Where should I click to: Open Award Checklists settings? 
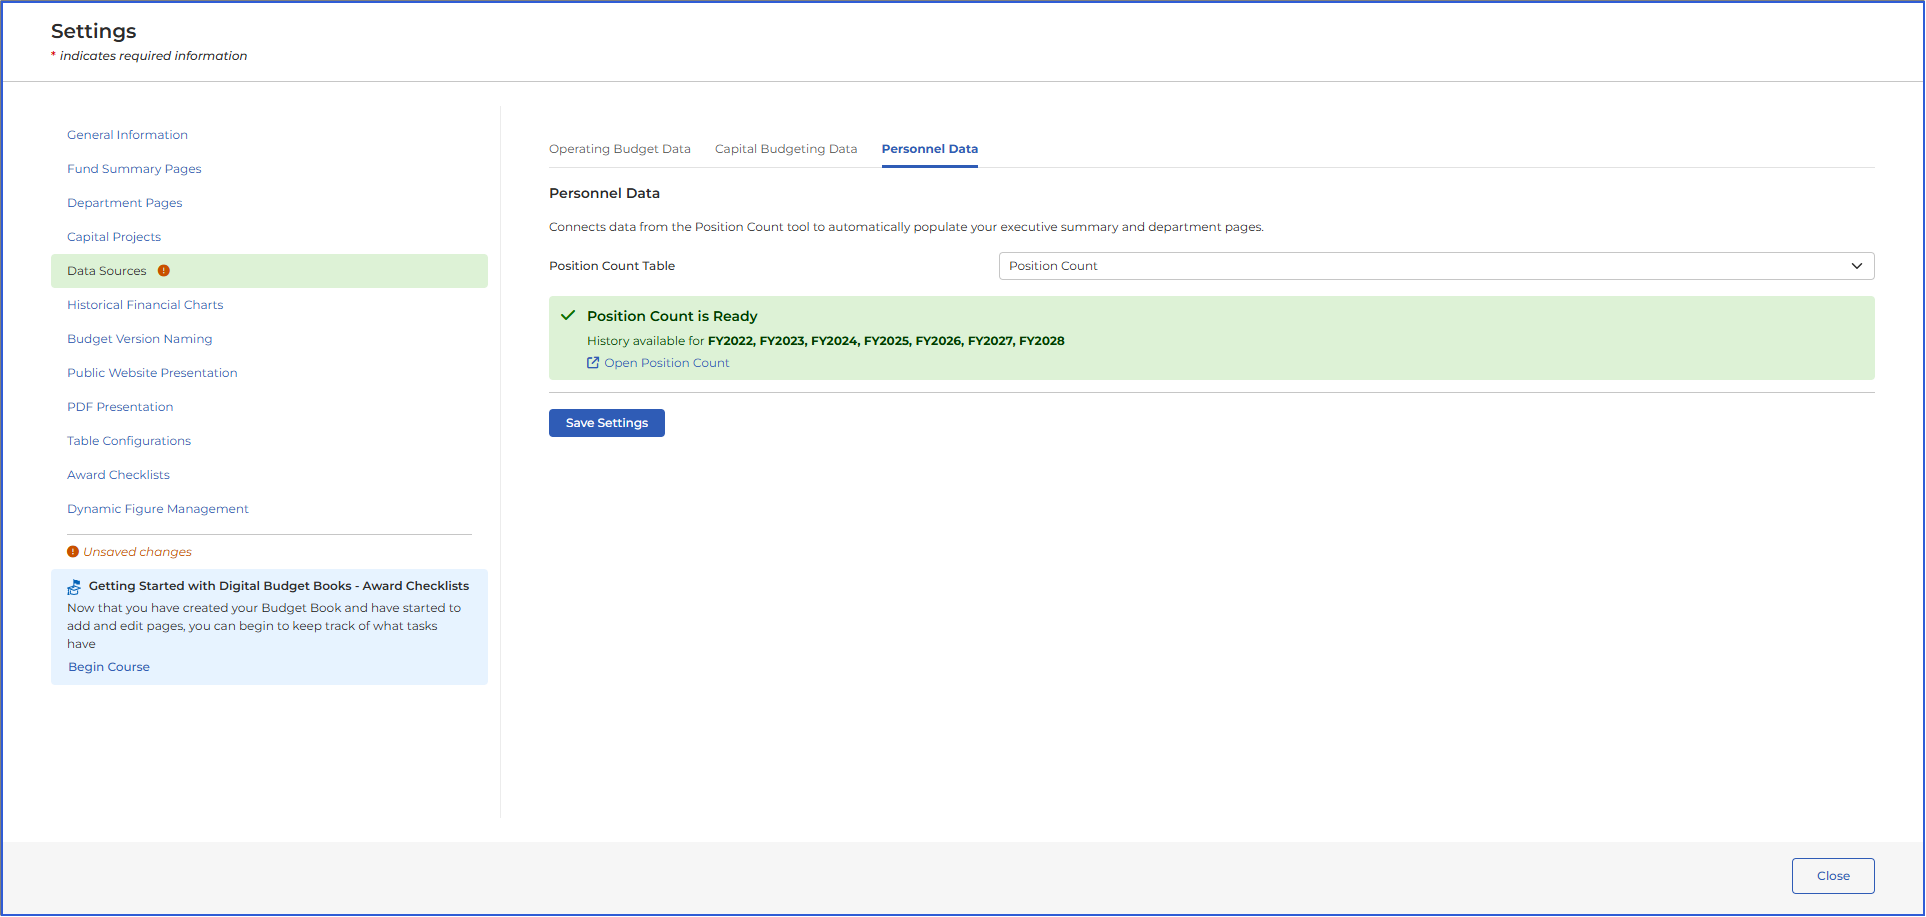(118, 475)
